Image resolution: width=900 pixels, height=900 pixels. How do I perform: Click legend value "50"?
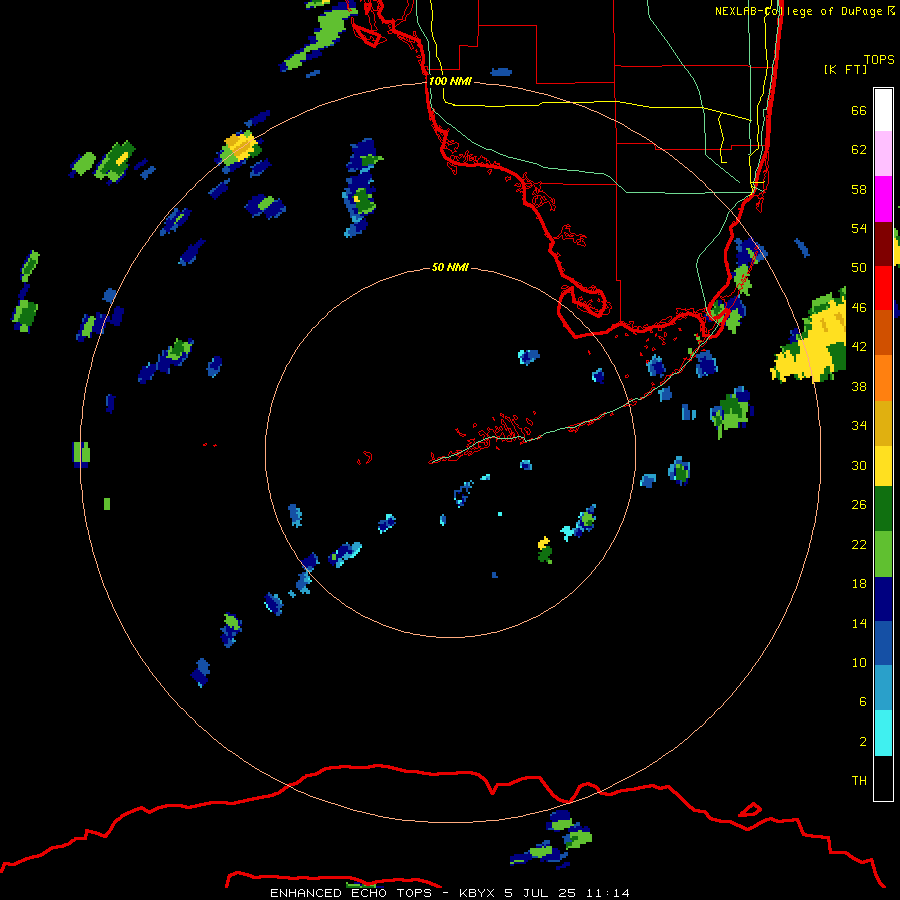point(859,268)
